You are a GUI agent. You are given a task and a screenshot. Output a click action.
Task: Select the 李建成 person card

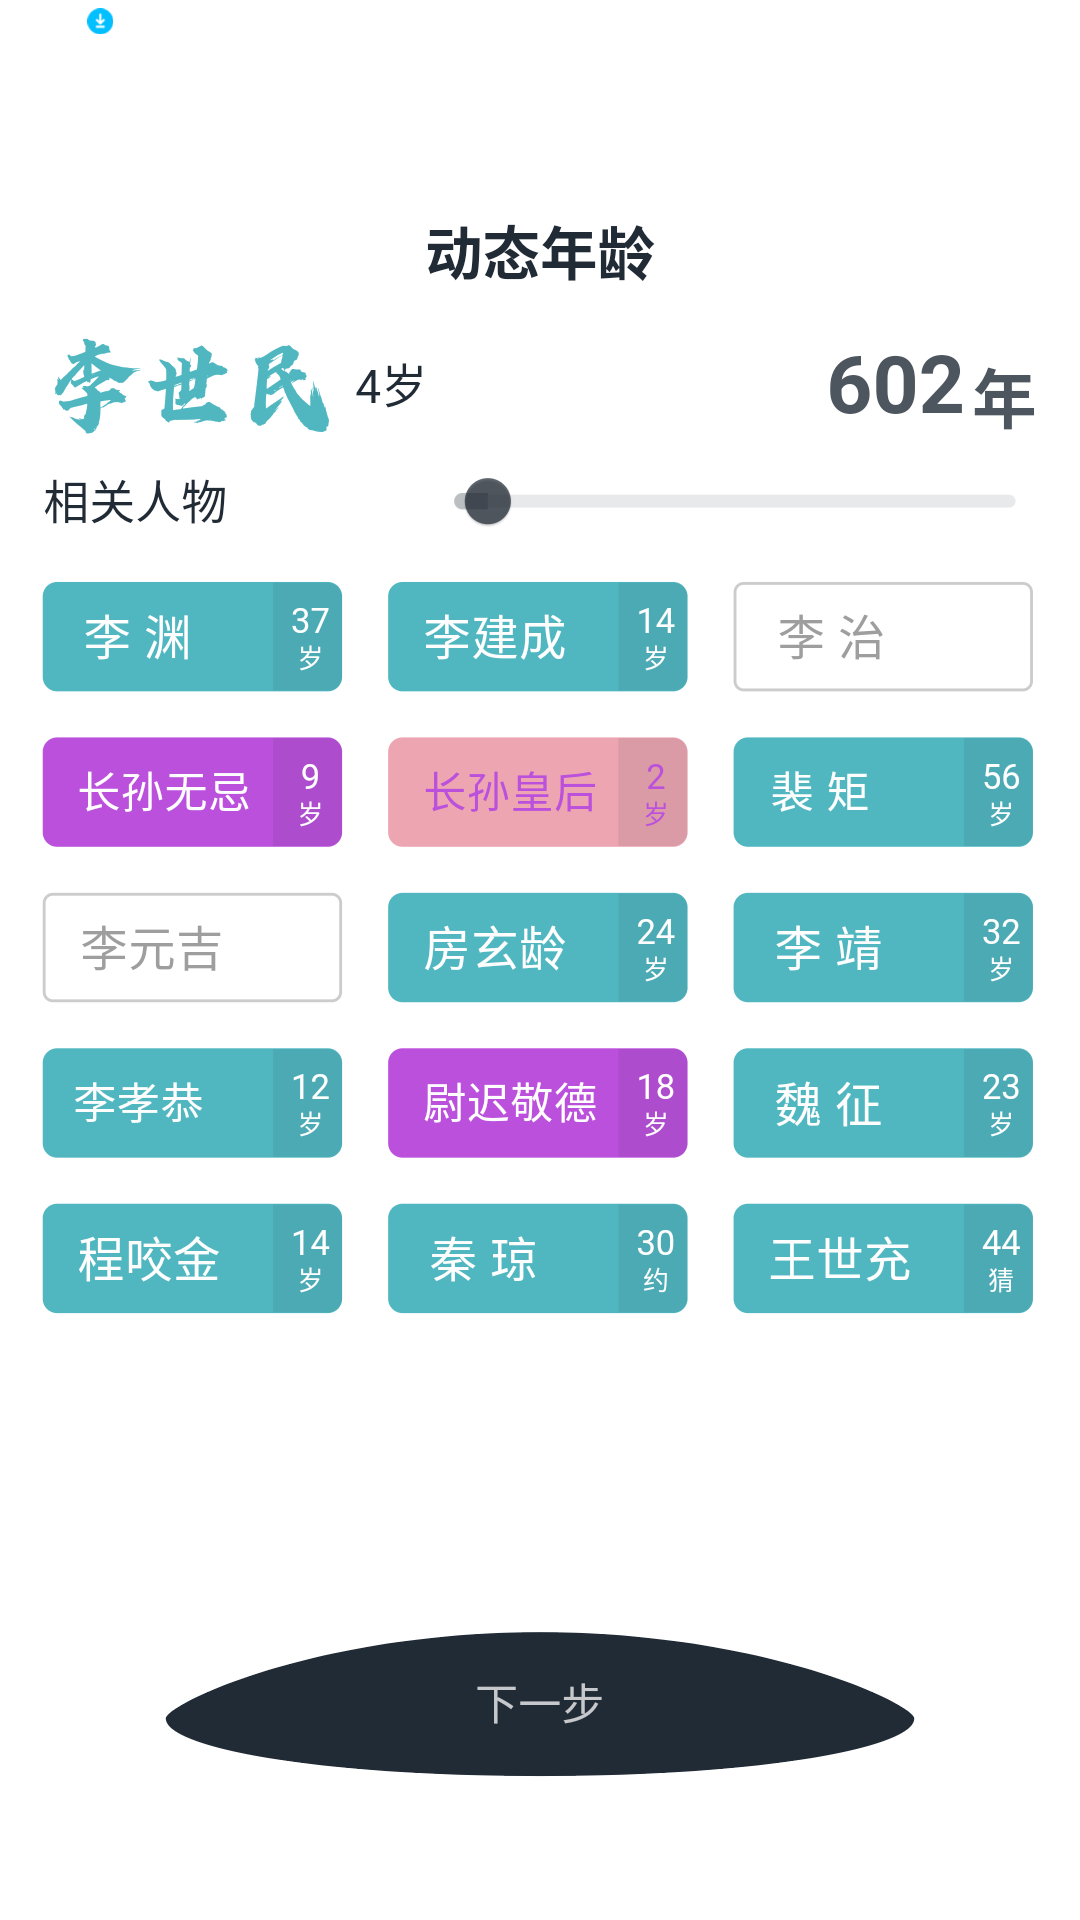pyautogui.click(x=537, y=637)
